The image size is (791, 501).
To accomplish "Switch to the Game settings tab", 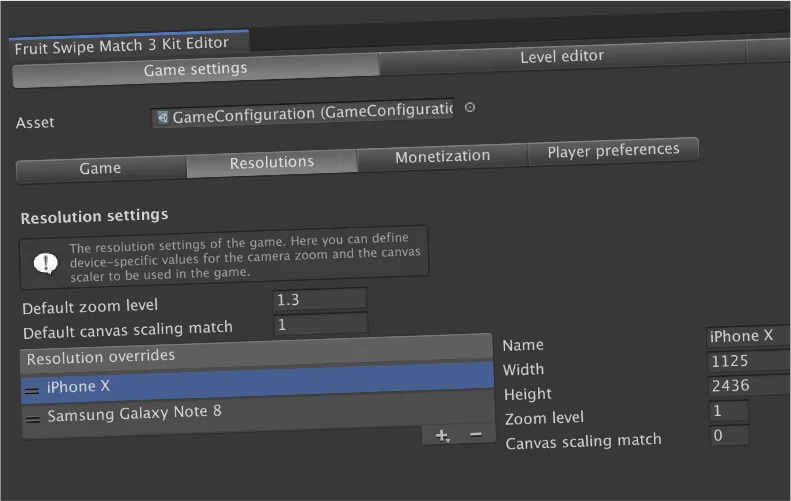I will click(196, 70).
